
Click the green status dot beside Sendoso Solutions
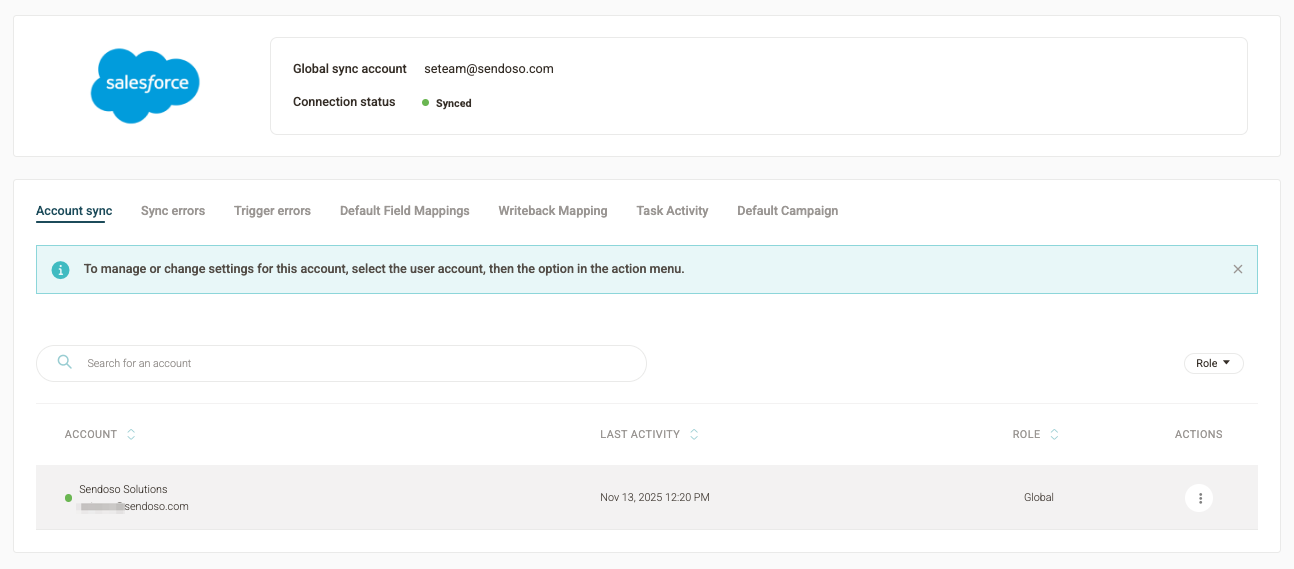click(x=68, y=497)
